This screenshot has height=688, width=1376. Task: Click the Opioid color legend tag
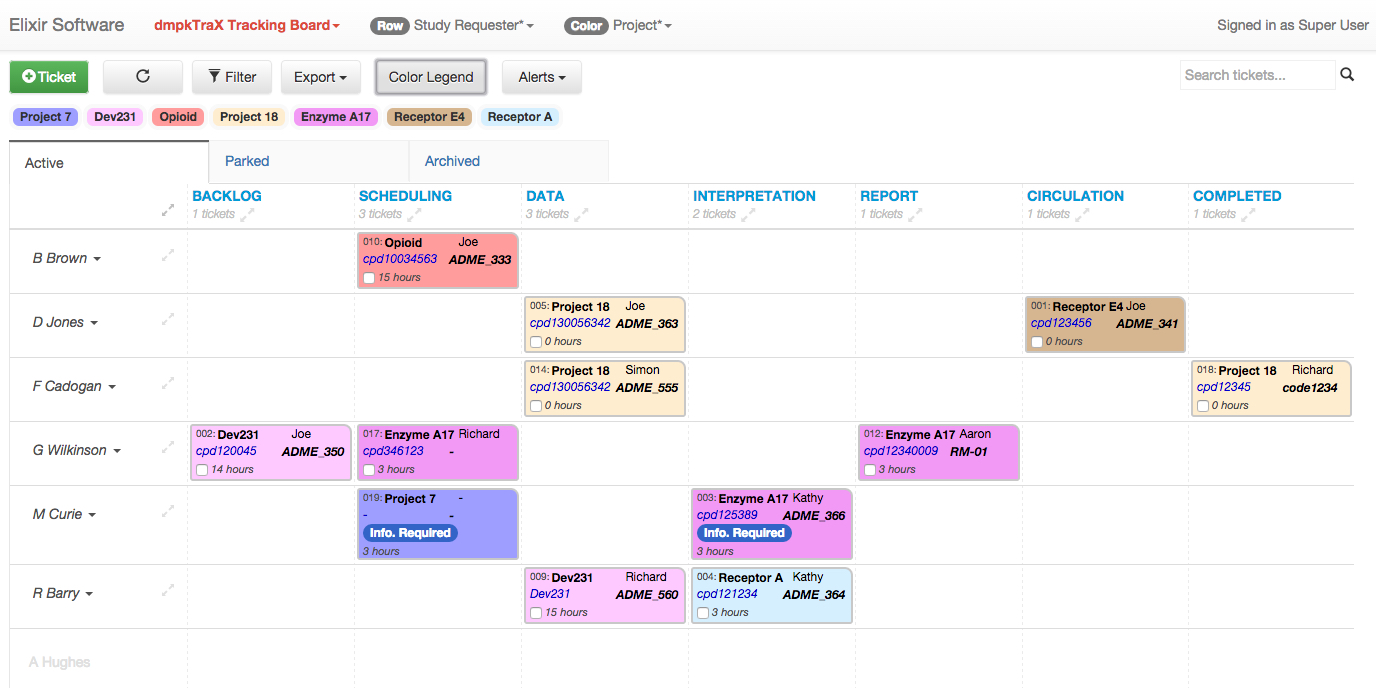(178, 117)
